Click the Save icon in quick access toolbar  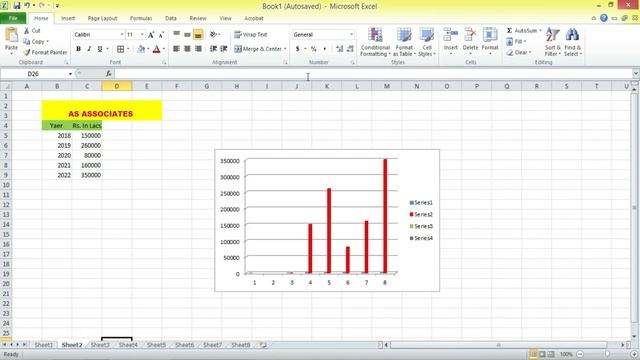(x=17, y=6)
